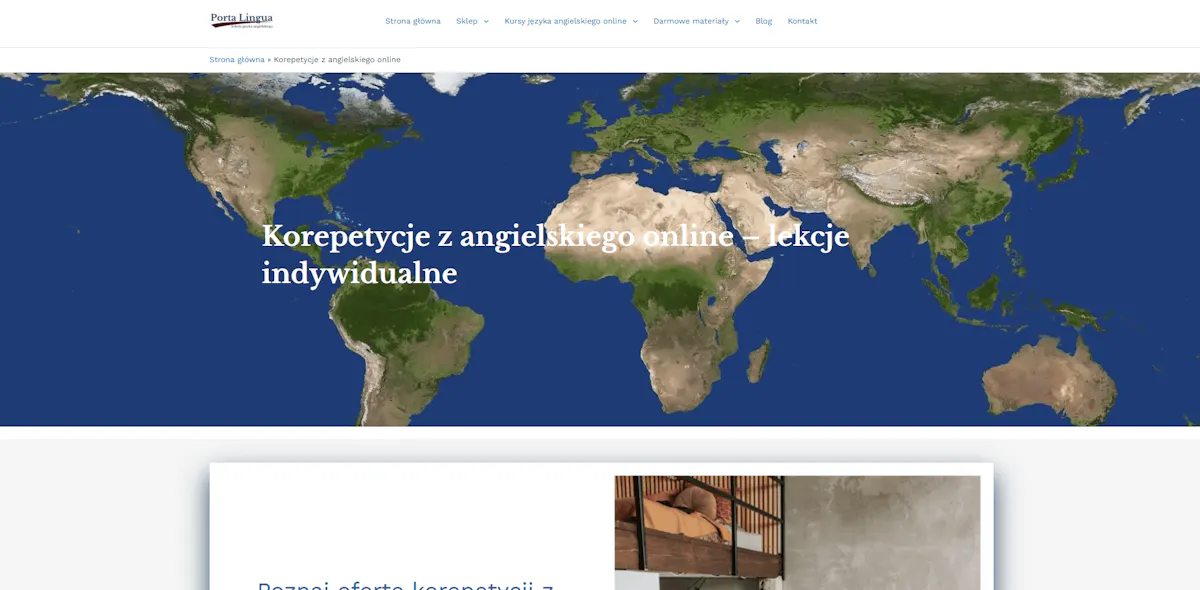Open the Kontakt page
The width and height of the screenshot is (1200, 590).
point(802,21)
